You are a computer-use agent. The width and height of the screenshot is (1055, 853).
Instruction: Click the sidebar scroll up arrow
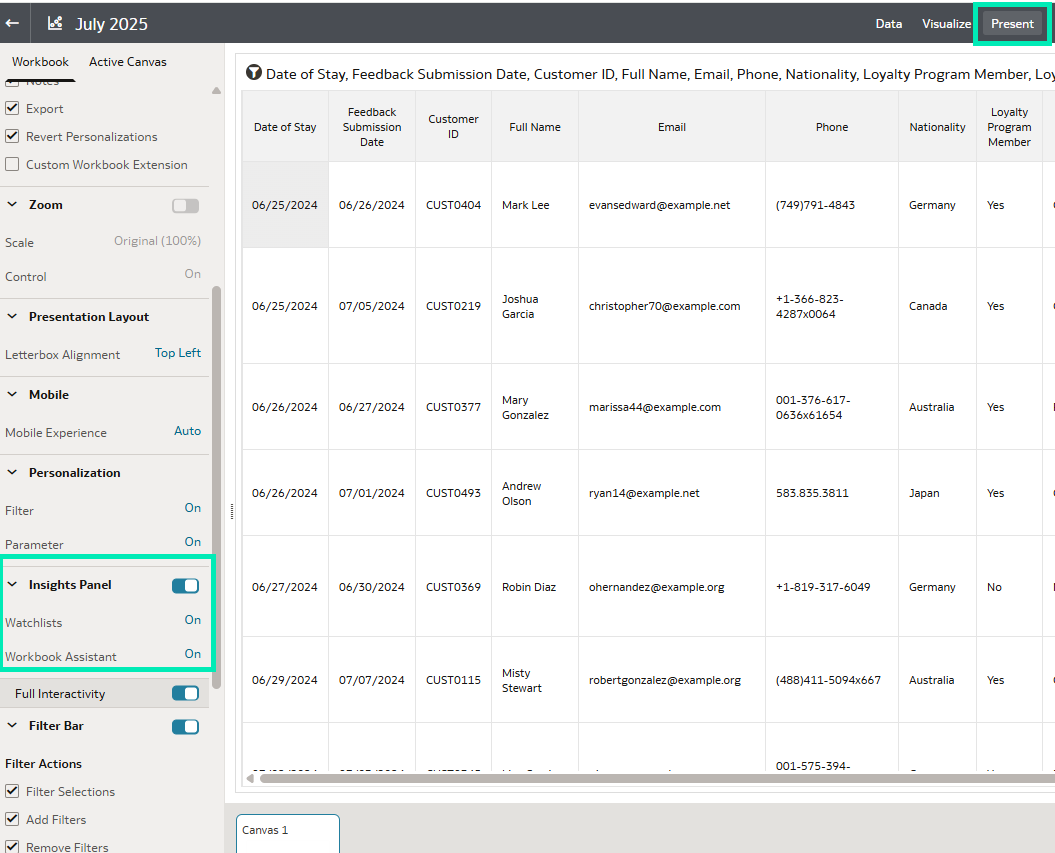216,91
